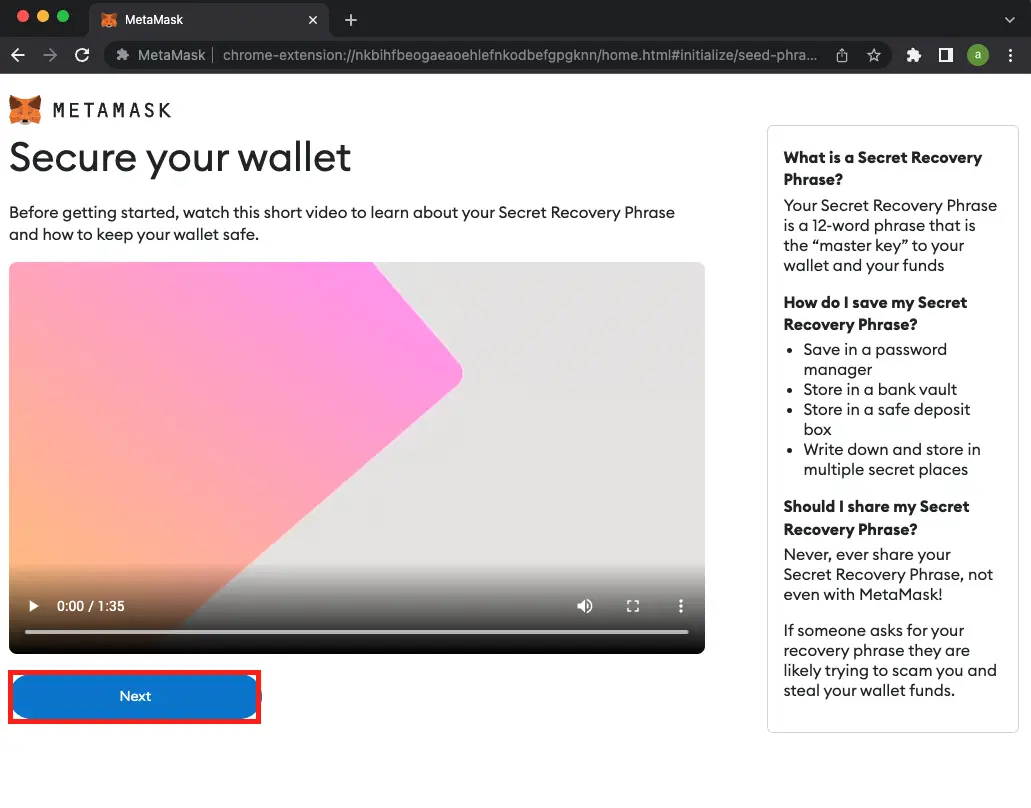Image resolution: width=1031 pixels, height=808 pixels.
Task: Open a new browser tab
Action: (350, 20)
